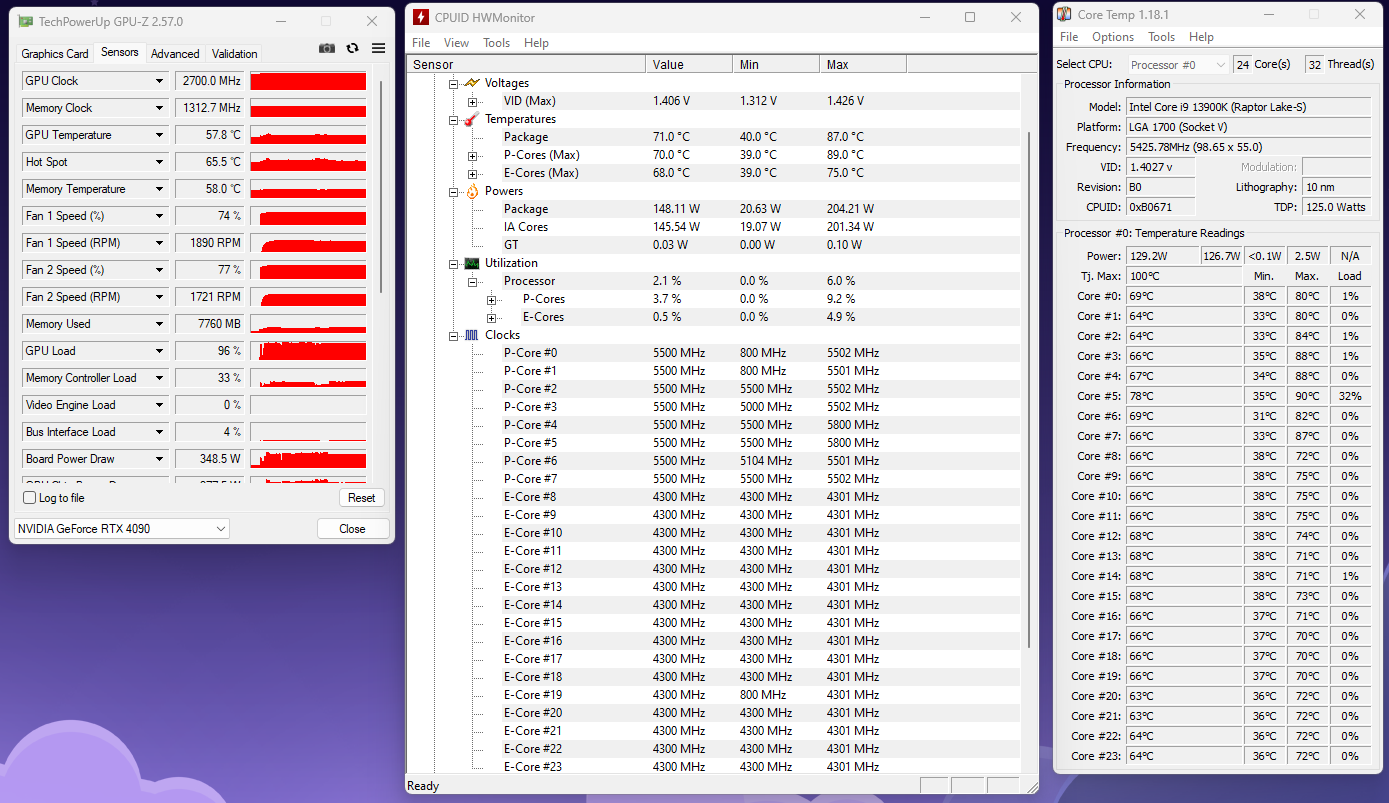The image size is (1389, 803).
Task: Switch to the Advanced tab in GPU-Z
Action: pyautogui.click(x=175, y=54)
